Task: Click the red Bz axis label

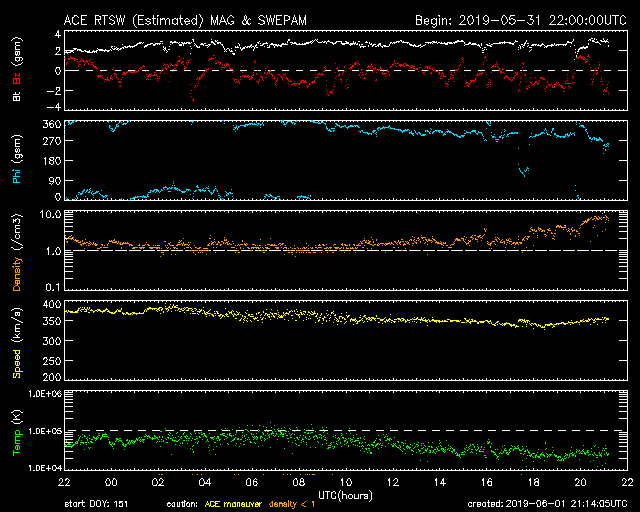Action: pos(17,79)
